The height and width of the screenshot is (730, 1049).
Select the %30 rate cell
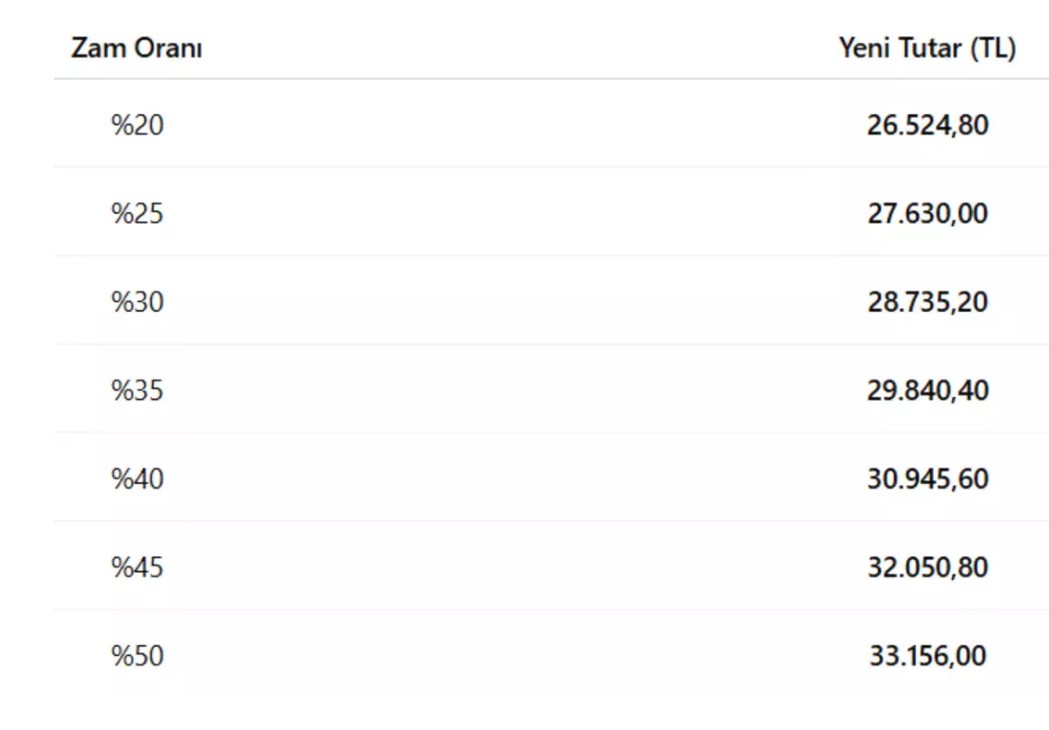tap(137, 301)
